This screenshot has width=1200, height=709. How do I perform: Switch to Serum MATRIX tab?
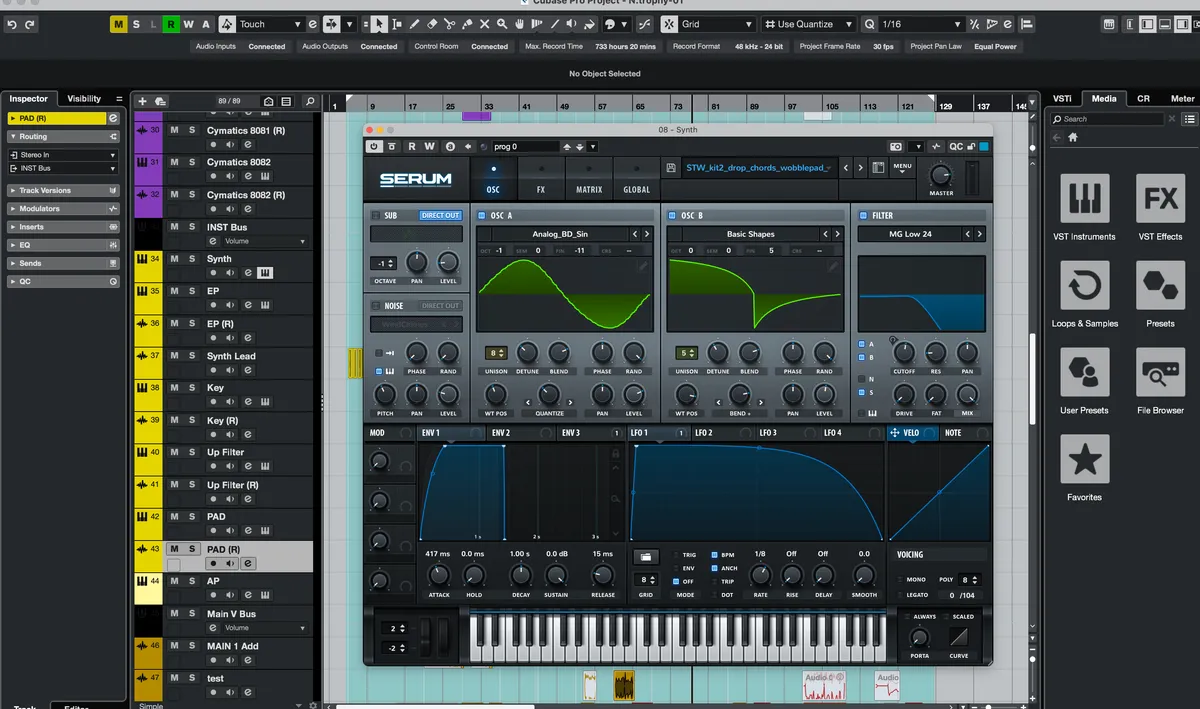pos(589,178)
